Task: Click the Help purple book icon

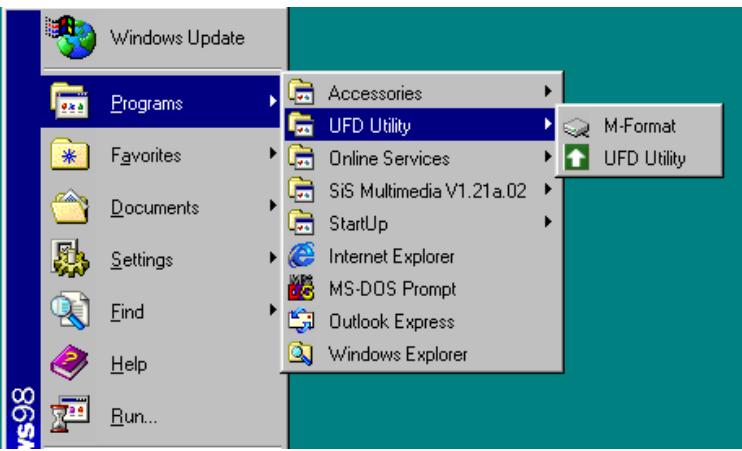Action: tap(70, 363)
